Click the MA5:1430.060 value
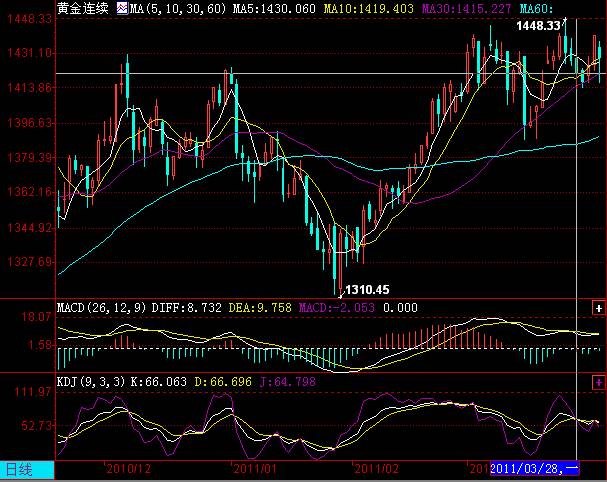 274,8
